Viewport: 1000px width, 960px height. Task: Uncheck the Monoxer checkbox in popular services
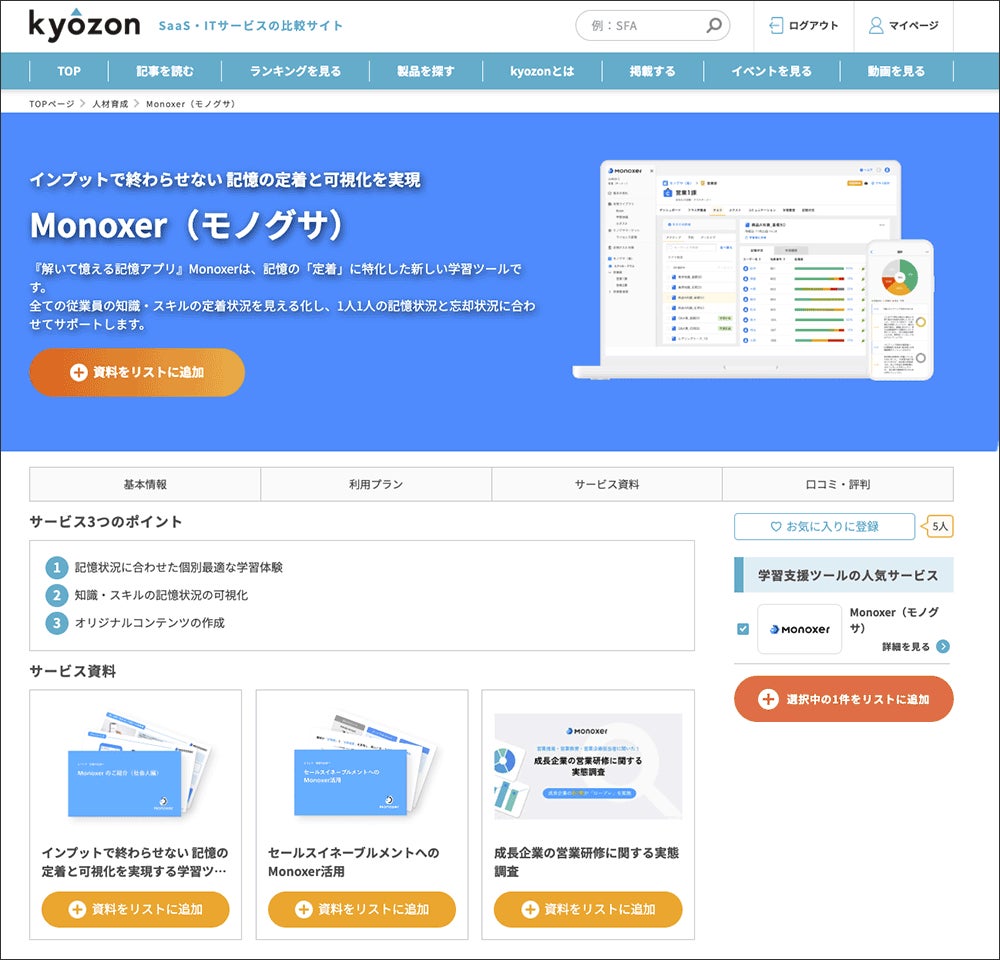coord(743,629)
